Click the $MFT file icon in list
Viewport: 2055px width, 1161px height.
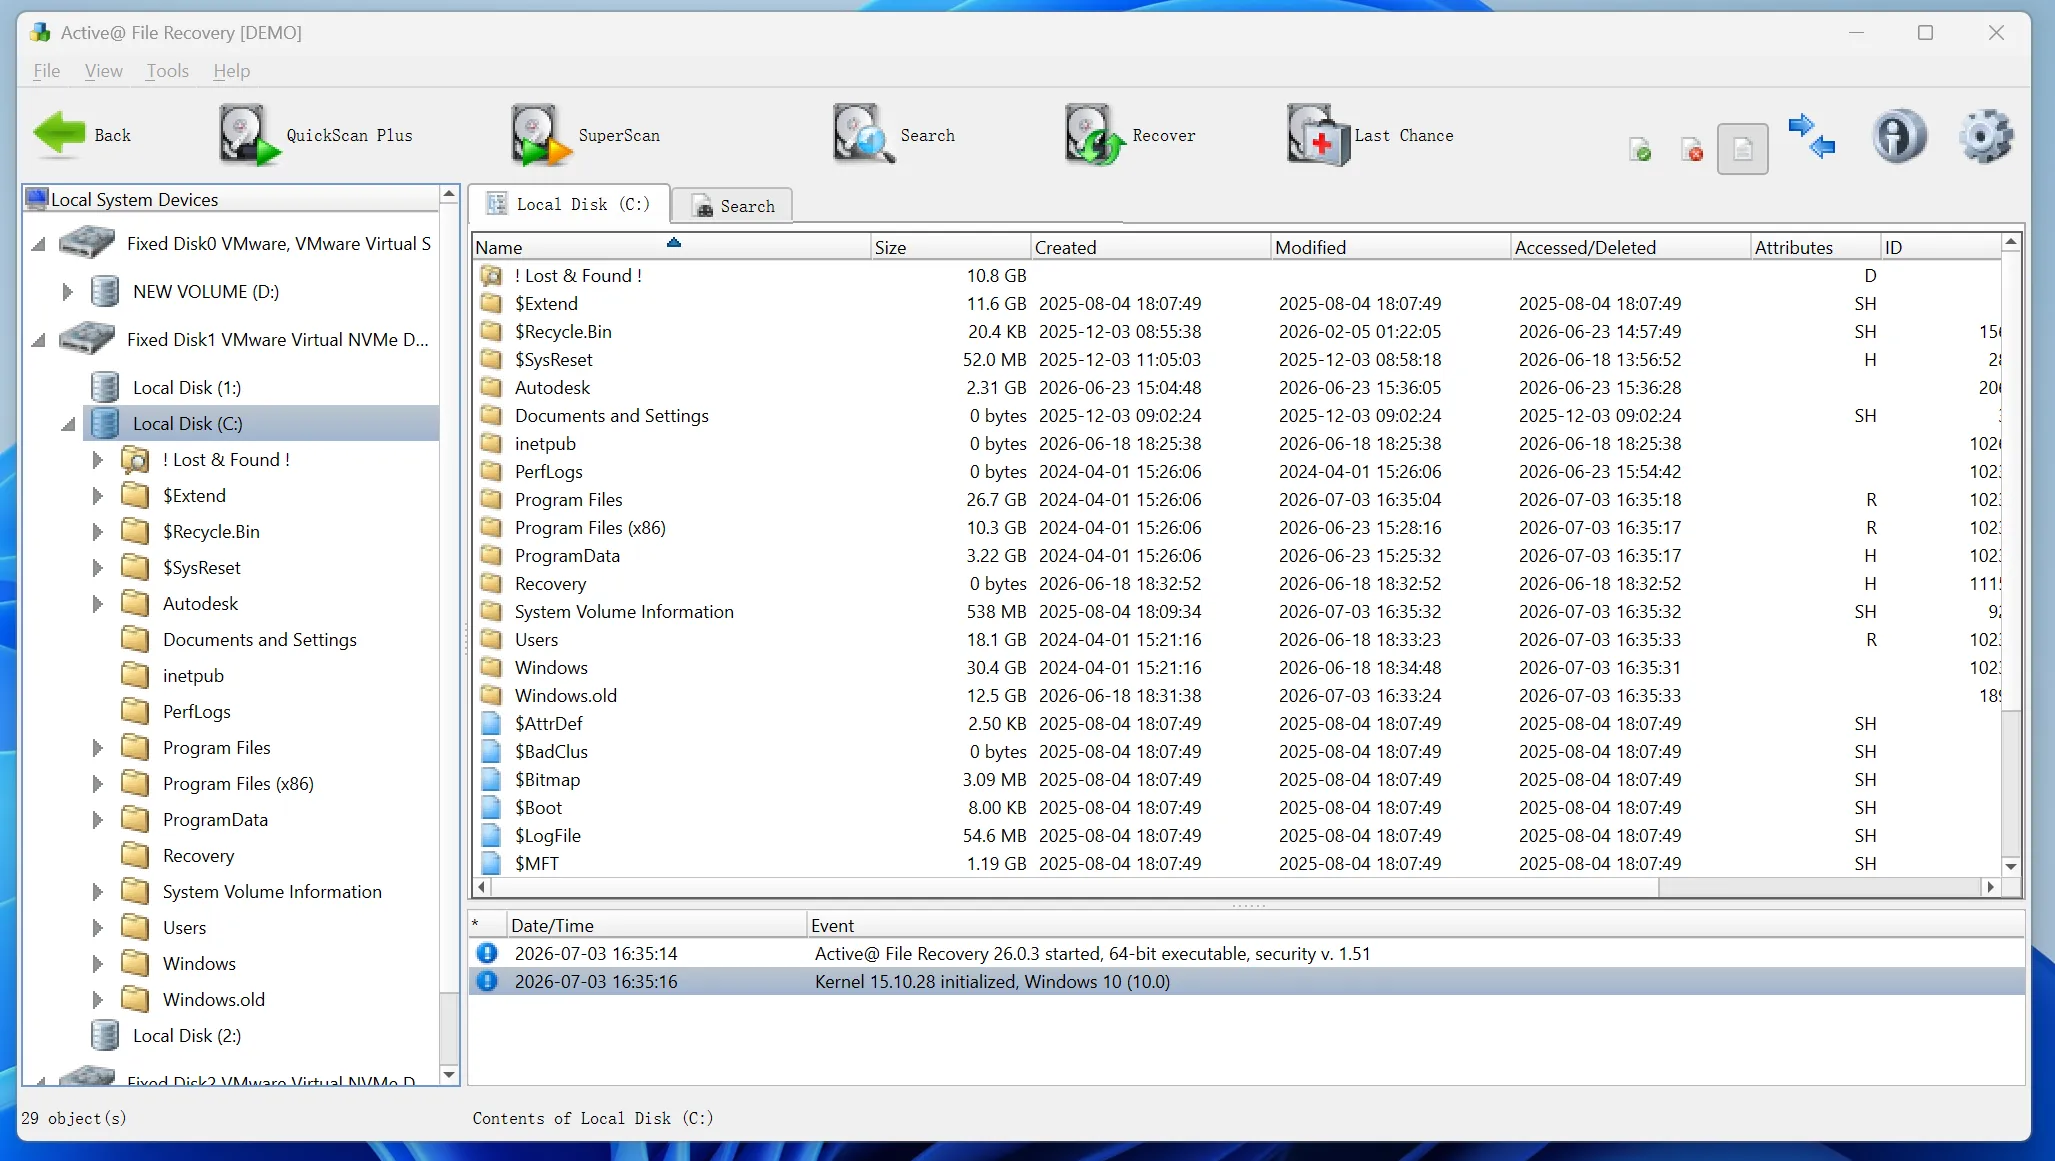point(491,863)
